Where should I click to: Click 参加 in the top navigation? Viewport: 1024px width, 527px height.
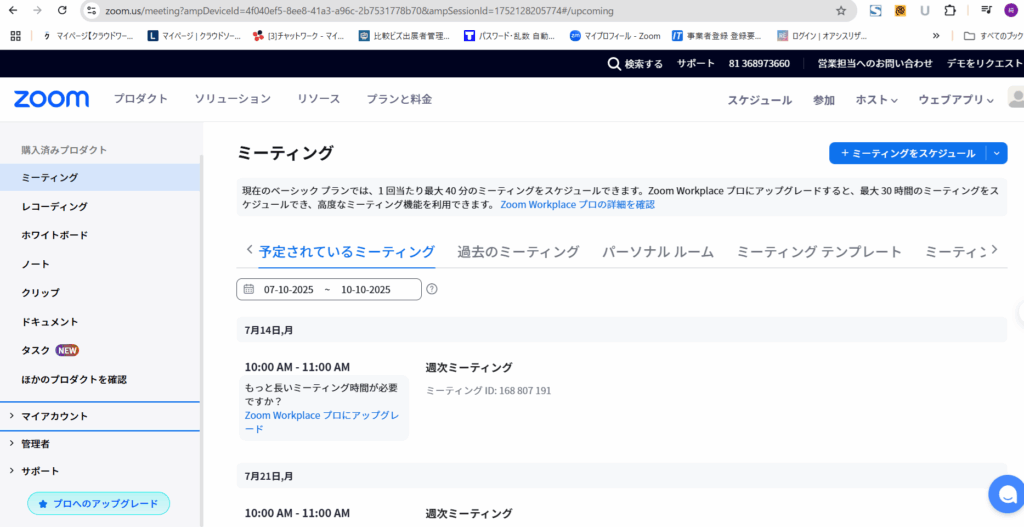[x=824, y=100]
